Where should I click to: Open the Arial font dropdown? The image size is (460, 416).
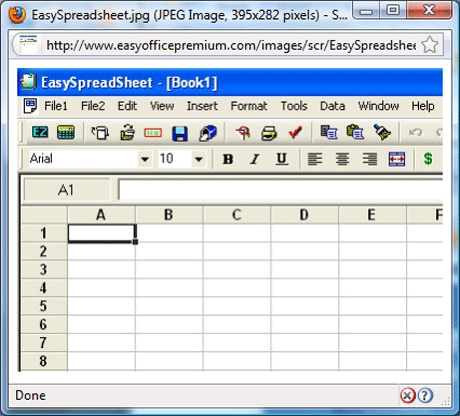tap(145, 159)
